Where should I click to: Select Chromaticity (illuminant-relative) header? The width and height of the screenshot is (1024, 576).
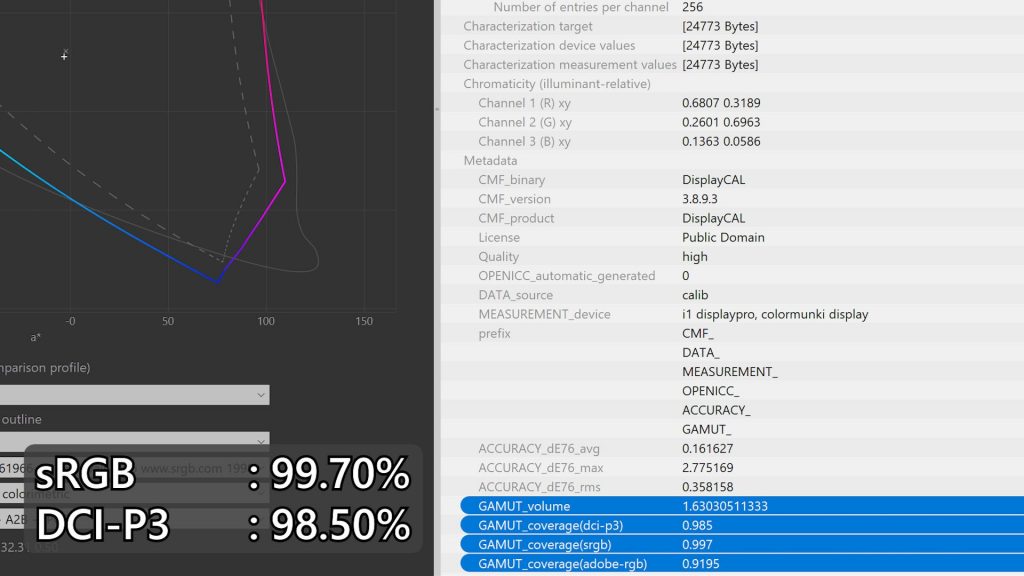(557, 84)
